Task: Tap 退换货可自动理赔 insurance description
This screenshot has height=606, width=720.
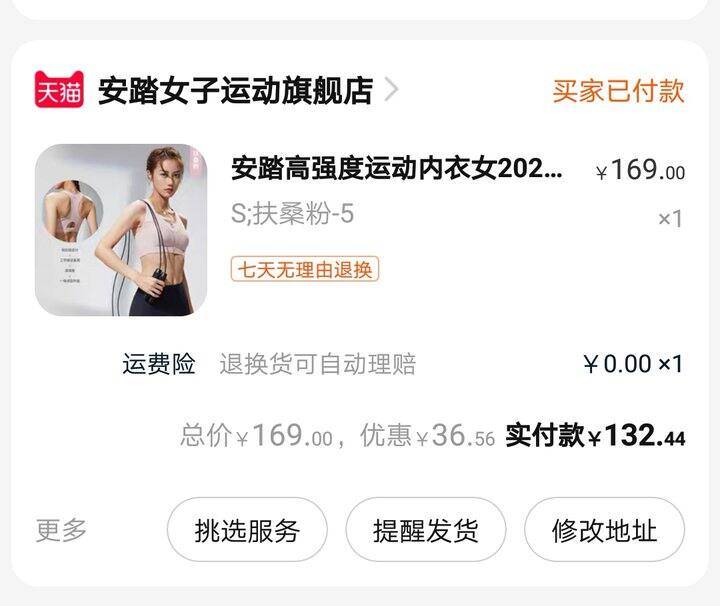Action: tap(318, 365)
